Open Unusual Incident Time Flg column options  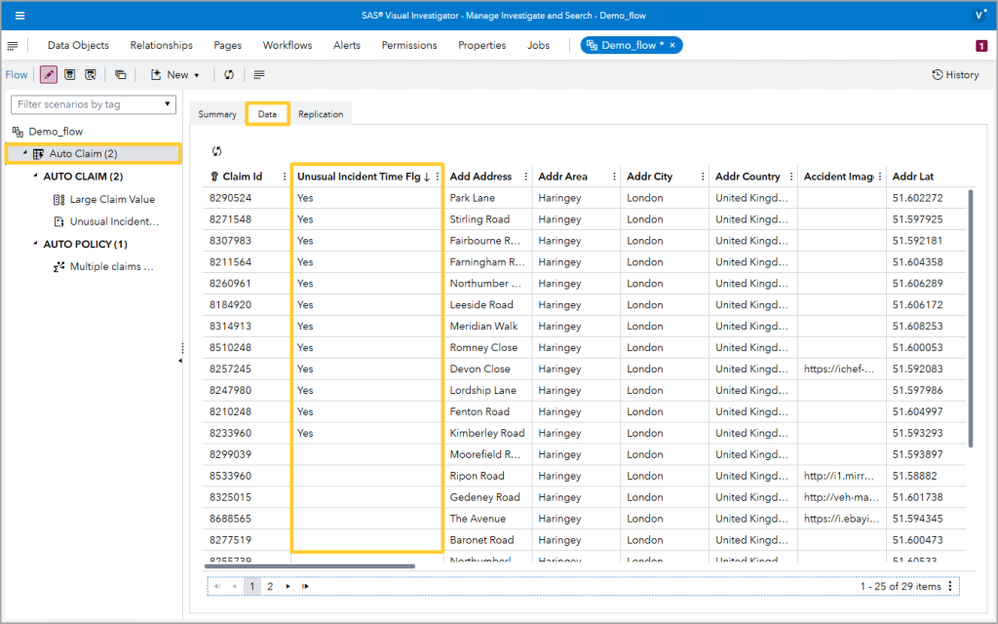[x=437, y=176]
